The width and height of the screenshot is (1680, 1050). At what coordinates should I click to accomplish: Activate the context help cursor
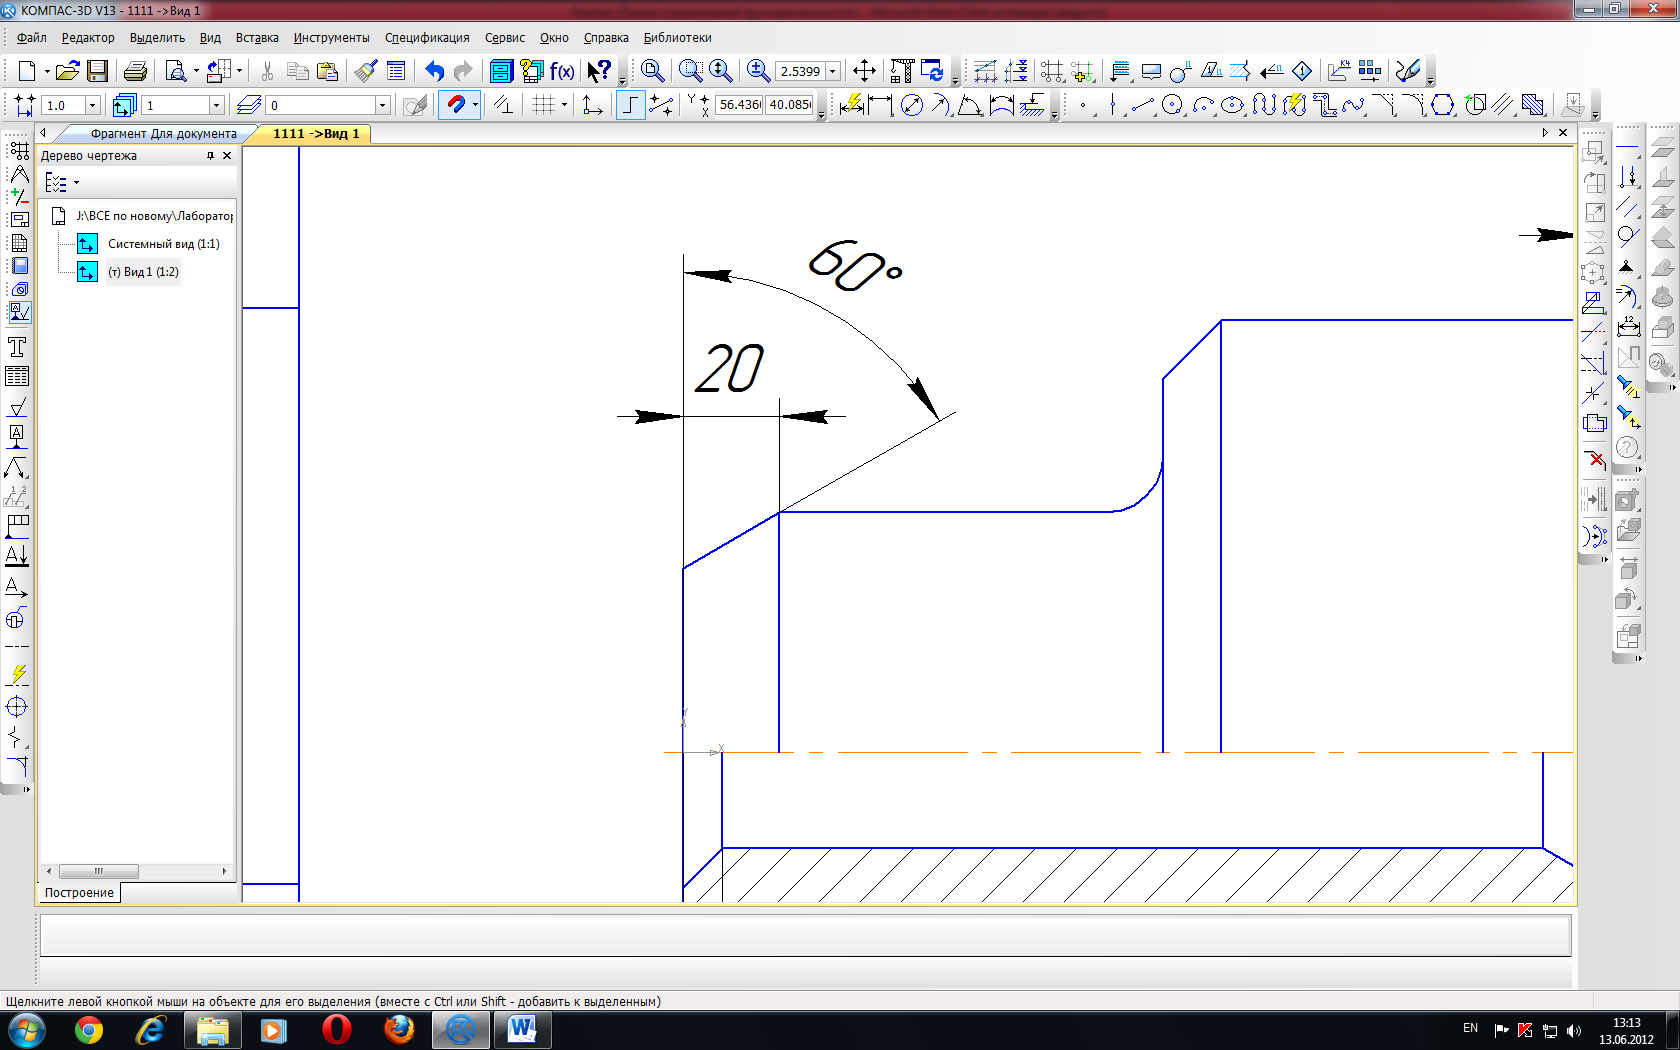coord(599,71)
